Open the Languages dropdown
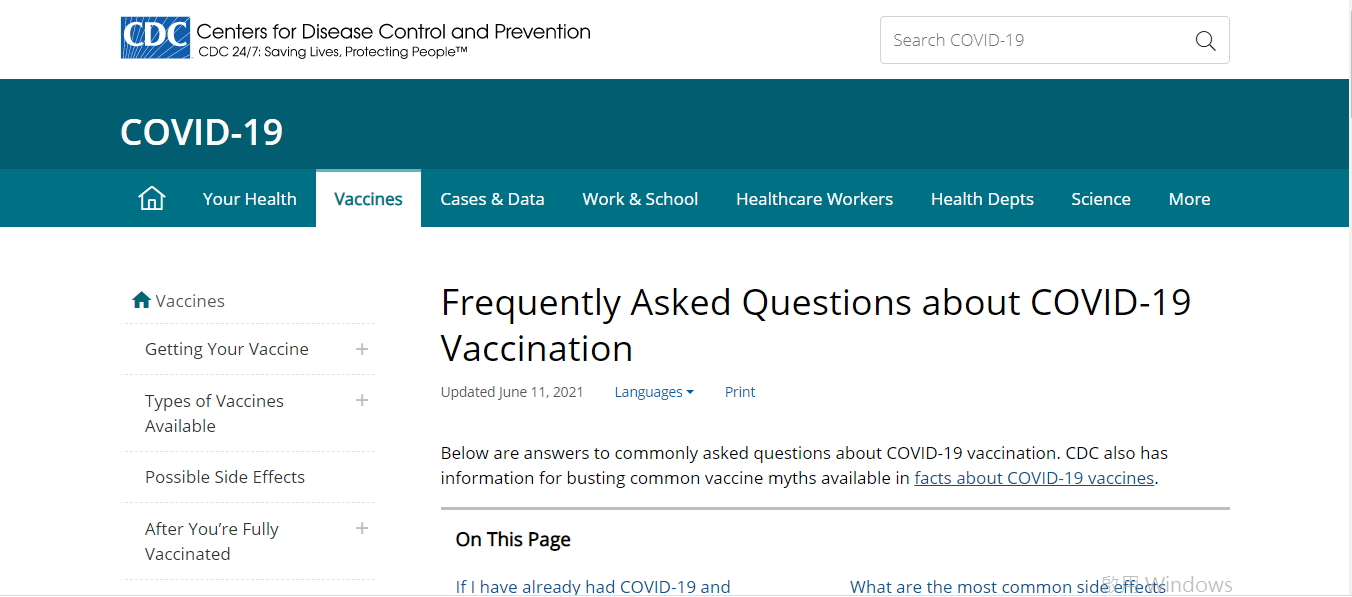This screenshot has width=1352, height=597. (x=653, y=392)
